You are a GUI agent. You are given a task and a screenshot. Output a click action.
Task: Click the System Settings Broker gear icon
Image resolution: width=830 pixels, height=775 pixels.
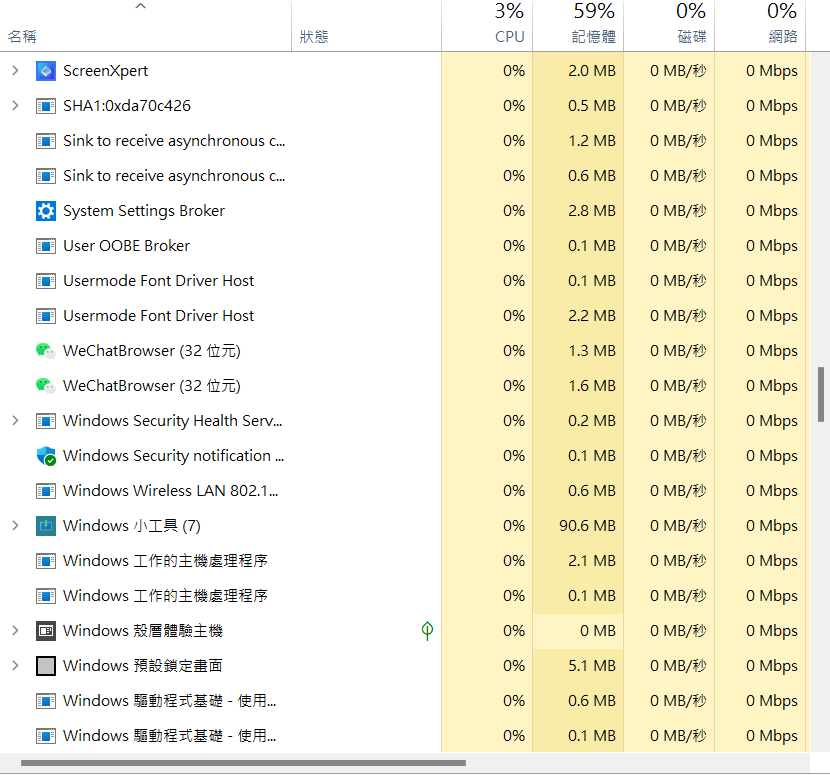(x=46, y=211)
